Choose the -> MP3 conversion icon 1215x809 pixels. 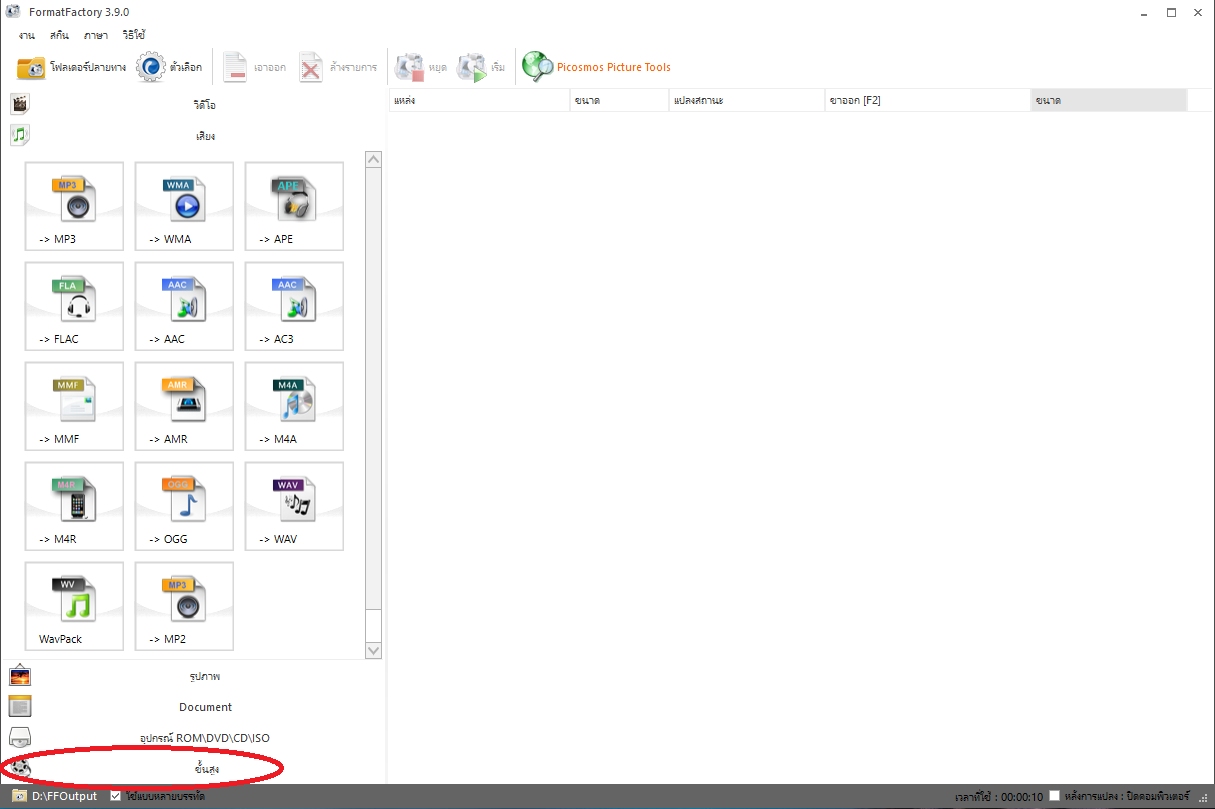[75, 207]
